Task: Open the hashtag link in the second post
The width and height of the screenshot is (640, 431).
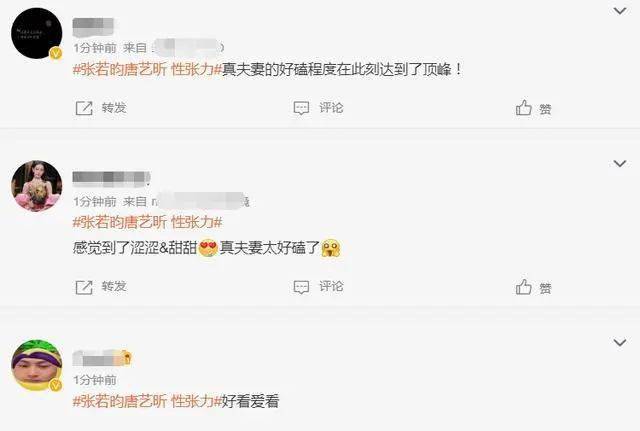Action: (147, 223)
